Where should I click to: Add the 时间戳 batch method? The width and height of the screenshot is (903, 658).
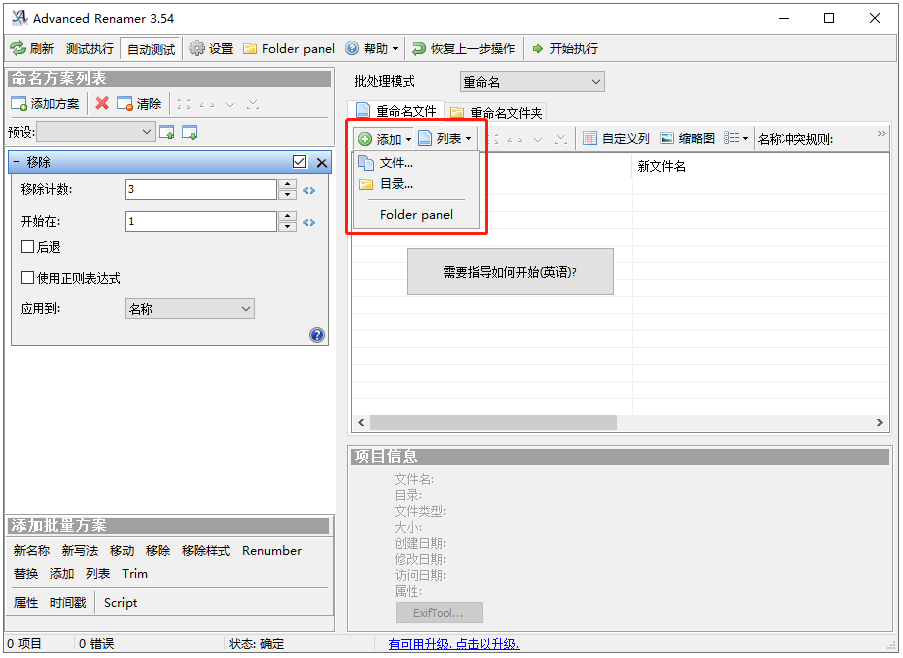point(67,603)
